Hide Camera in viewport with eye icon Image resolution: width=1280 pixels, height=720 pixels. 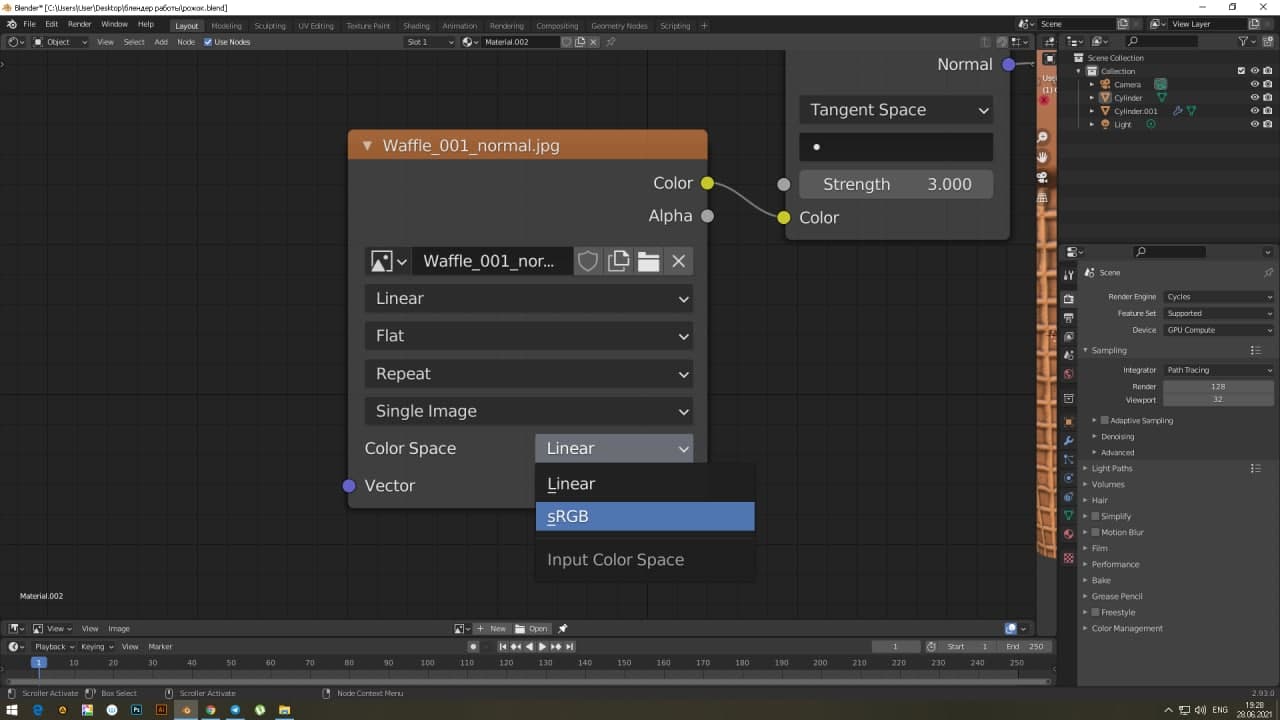1254,84
